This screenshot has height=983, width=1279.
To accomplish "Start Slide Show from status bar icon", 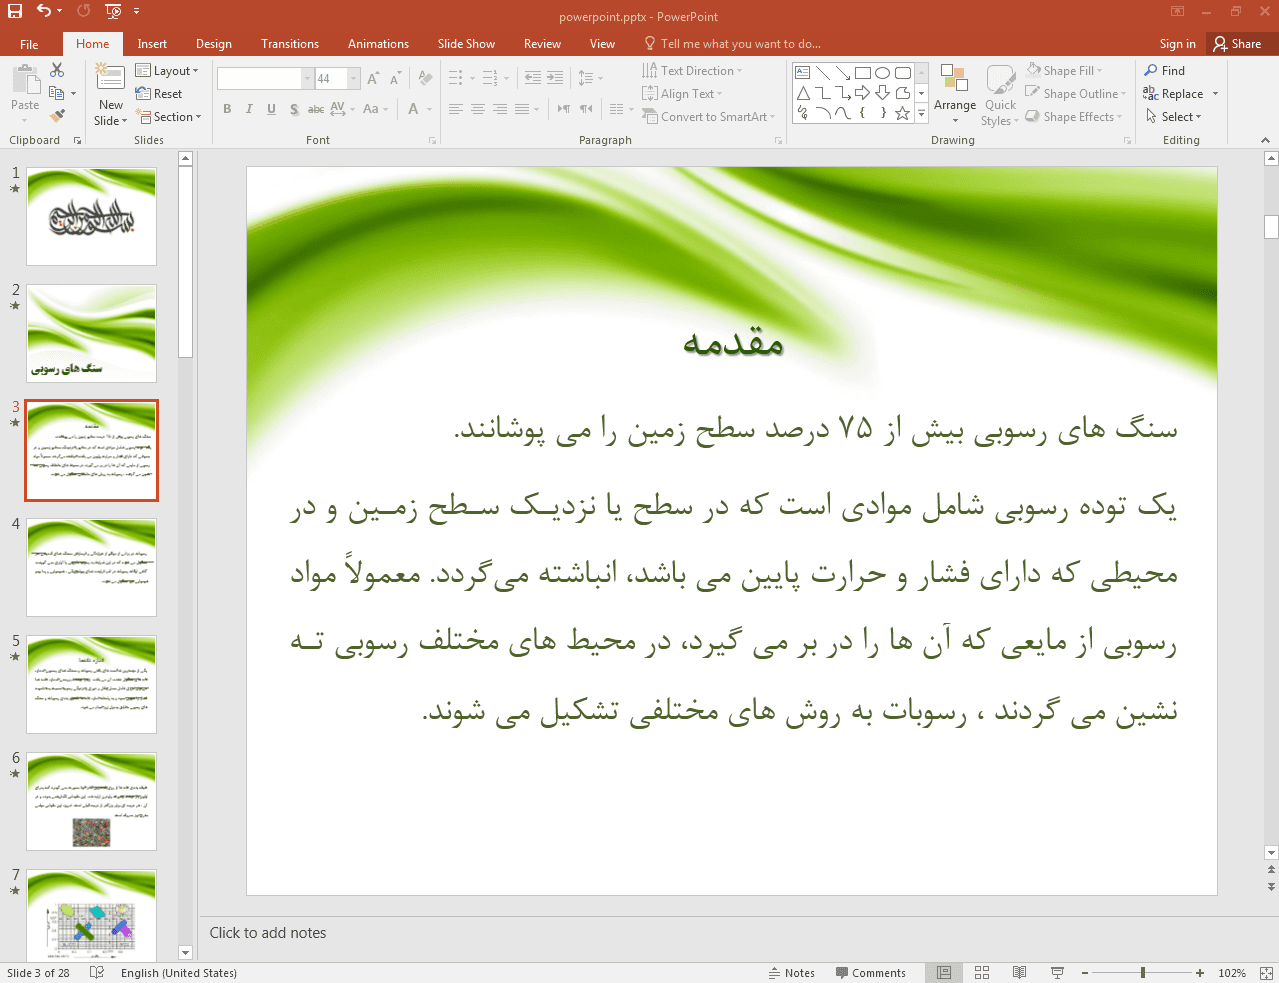I will [1057, 973].
